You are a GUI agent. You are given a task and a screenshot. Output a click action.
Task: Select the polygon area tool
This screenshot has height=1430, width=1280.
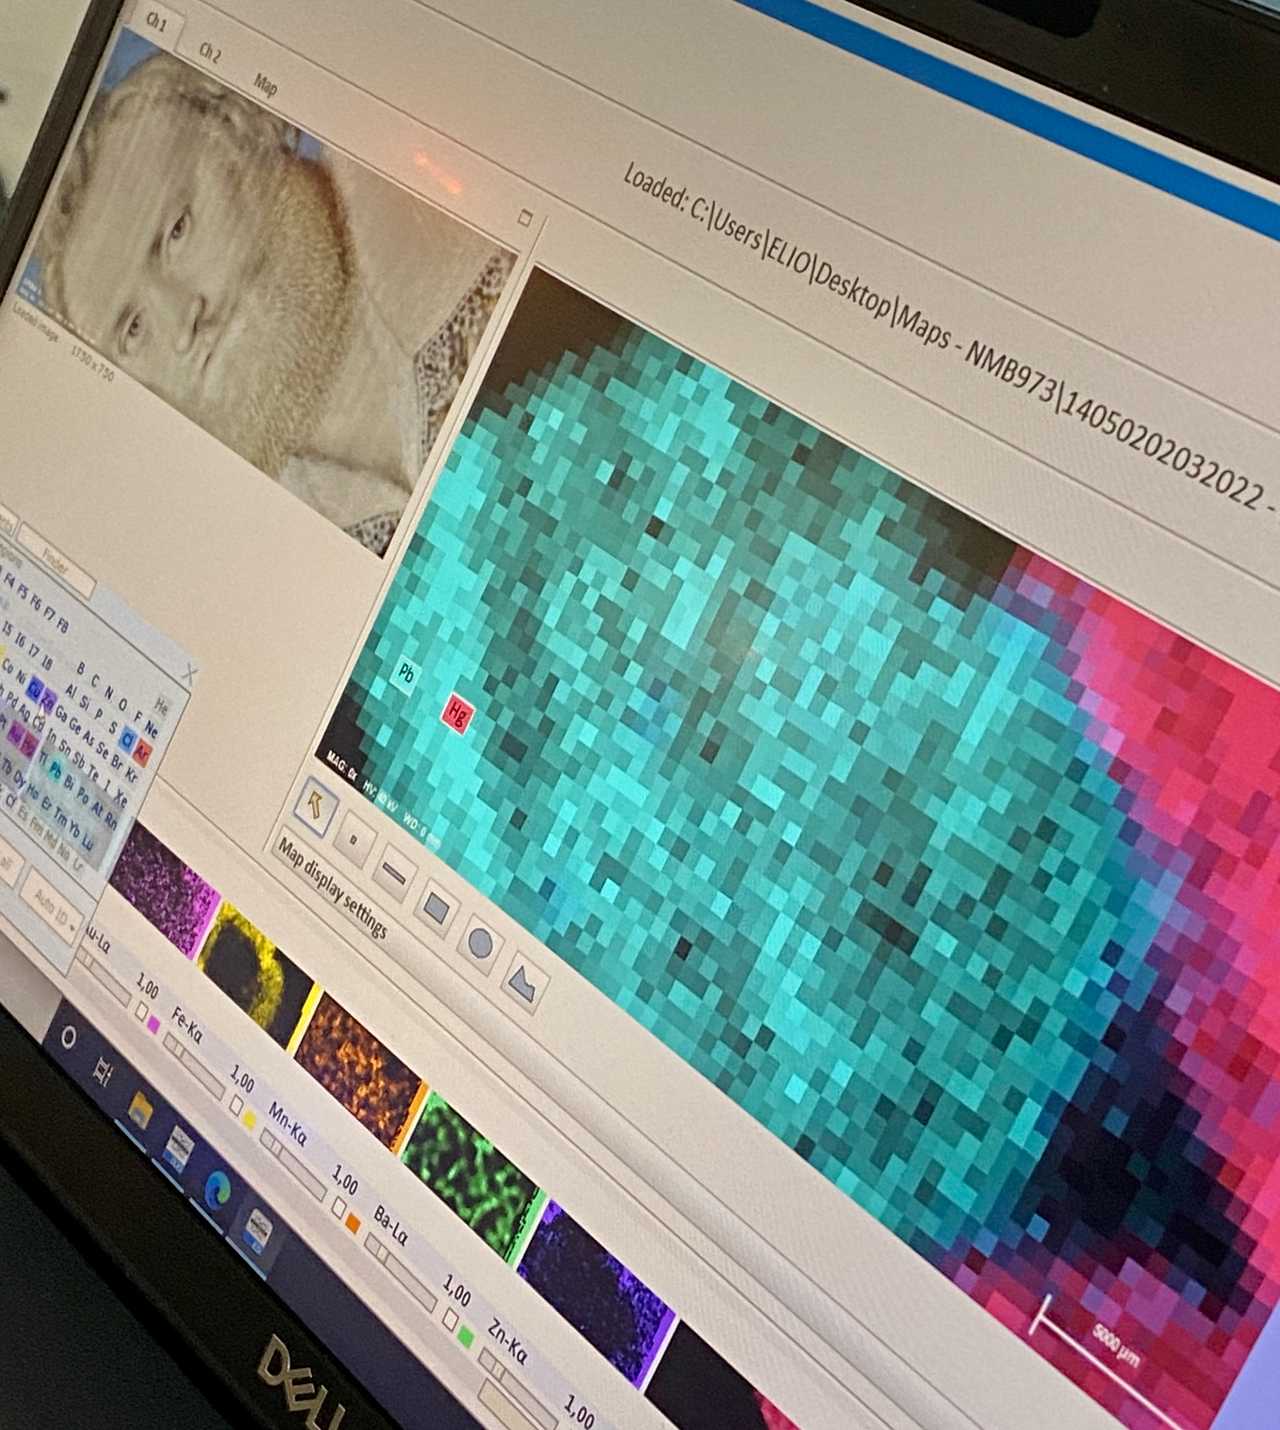(523, 980)
